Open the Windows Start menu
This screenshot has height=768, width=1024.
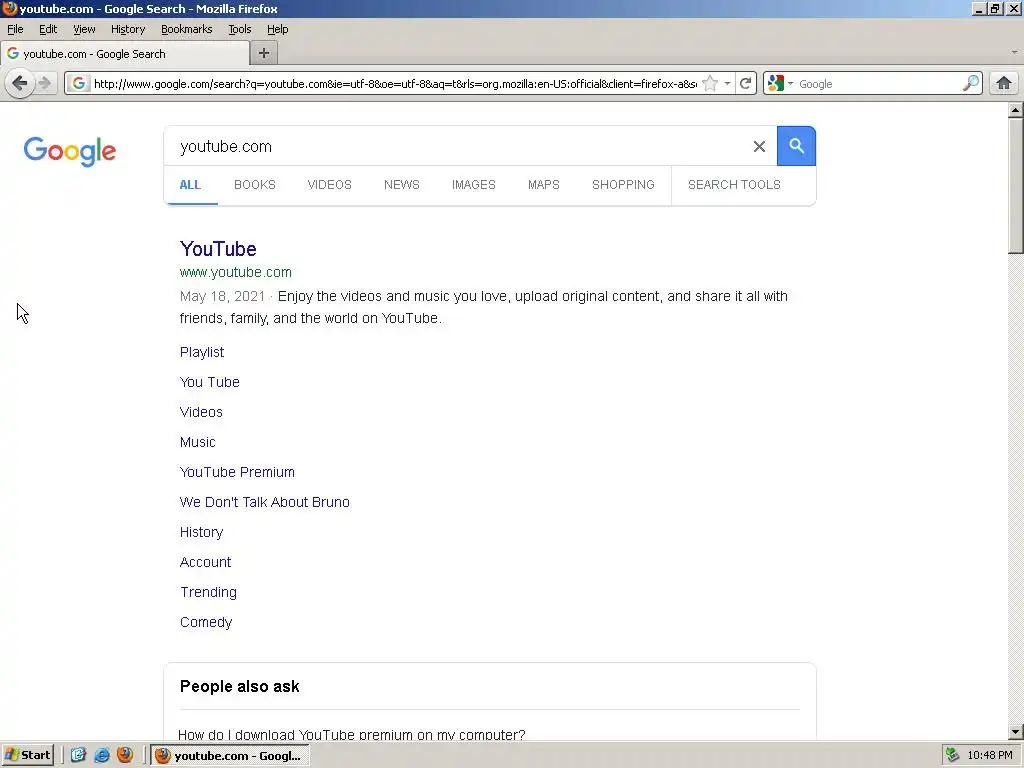pos(27,755)
